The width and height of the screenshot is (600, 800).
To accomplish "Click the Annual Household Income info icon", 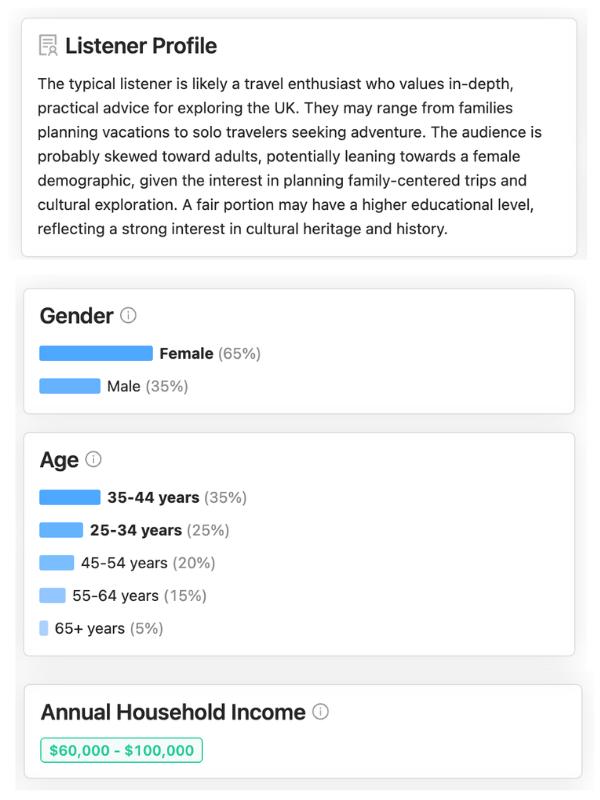I will coord(320,712).
